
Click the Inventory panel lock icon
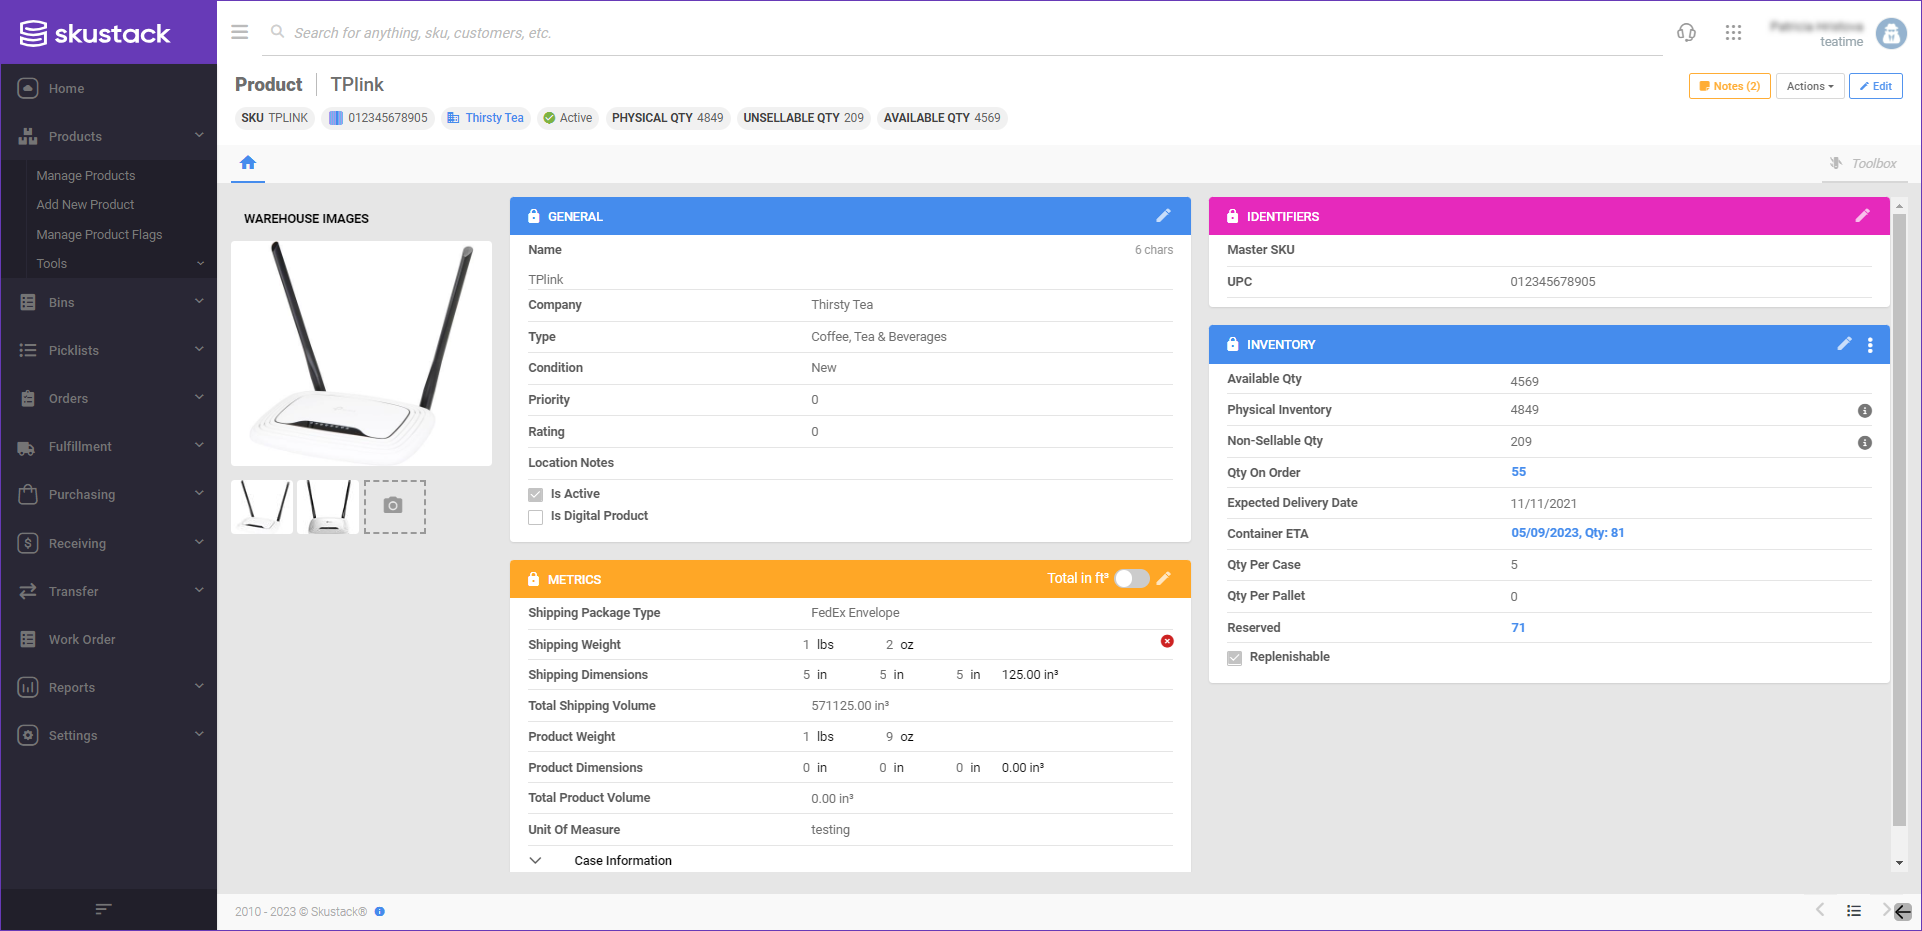point(1233,344)
